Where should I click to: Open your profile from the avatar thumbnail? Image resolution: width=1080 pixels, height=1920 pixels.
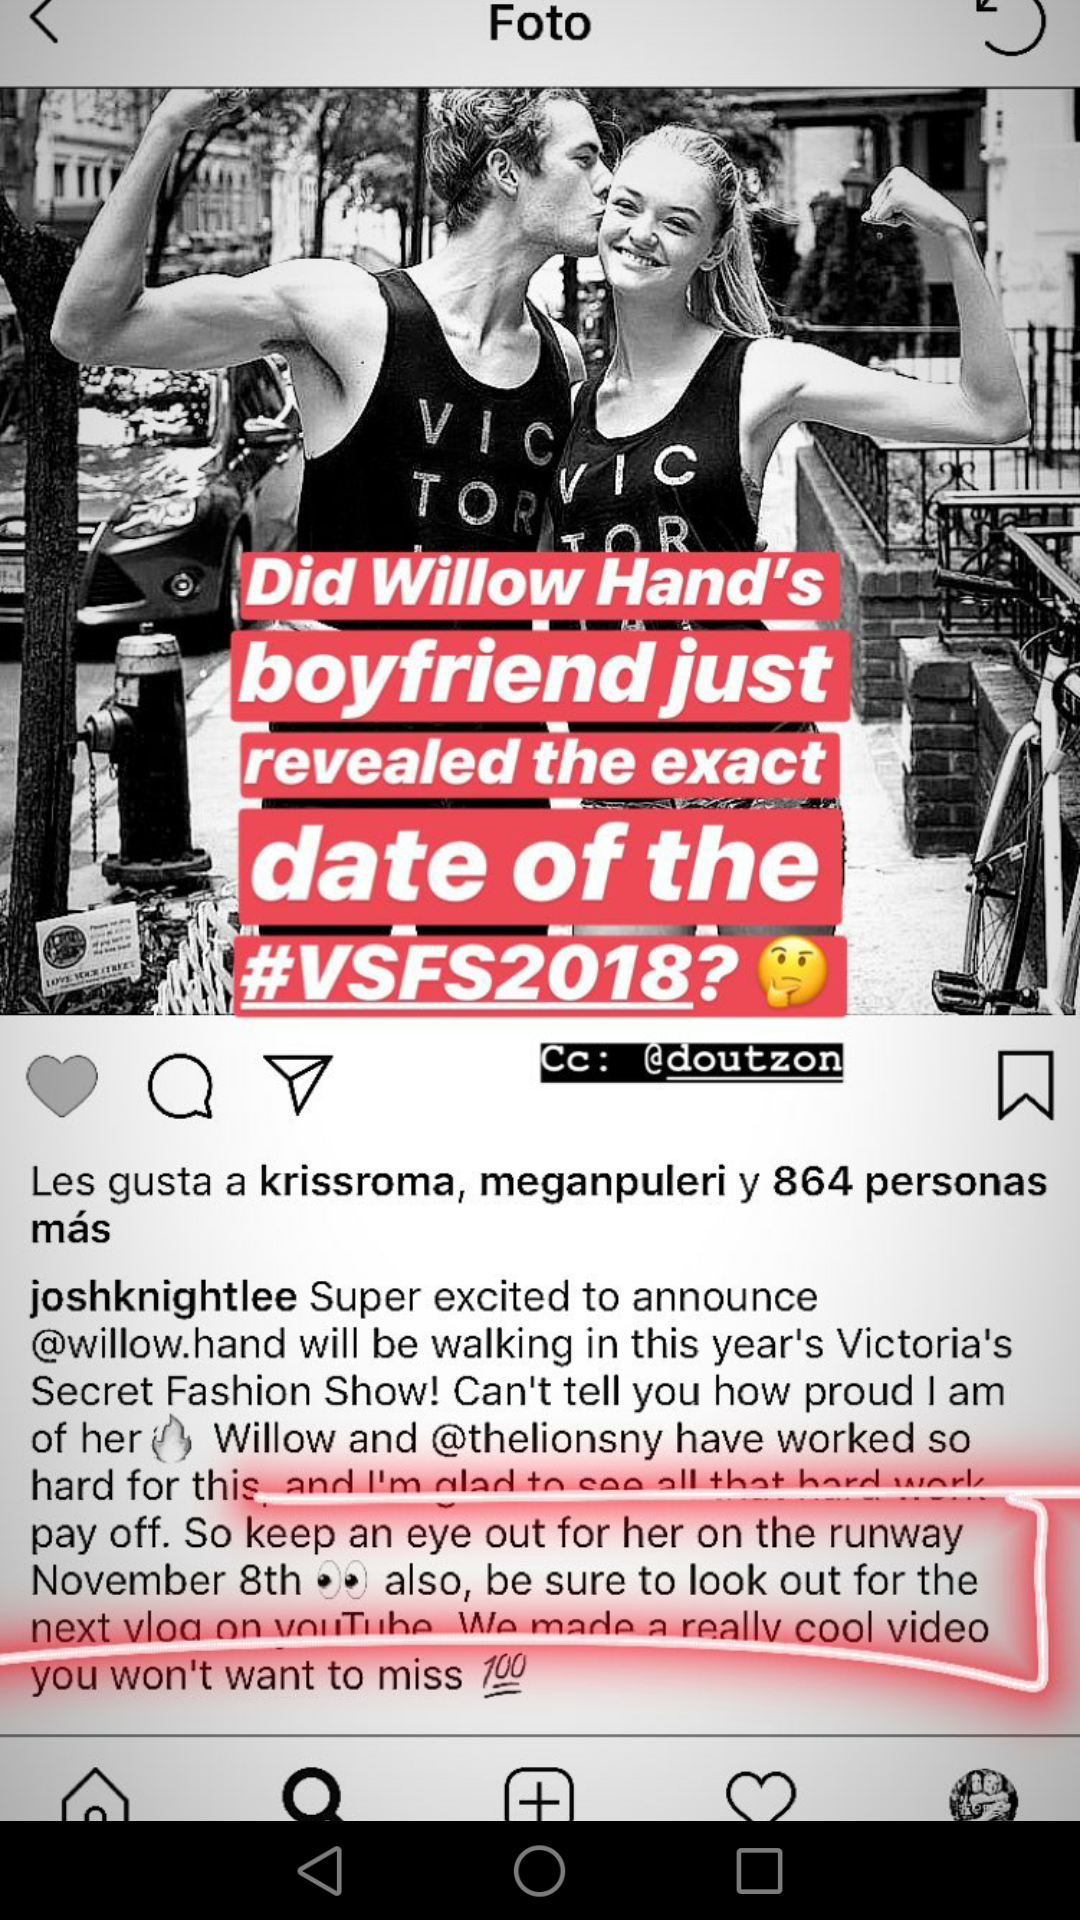click(x=983, y=1794)
